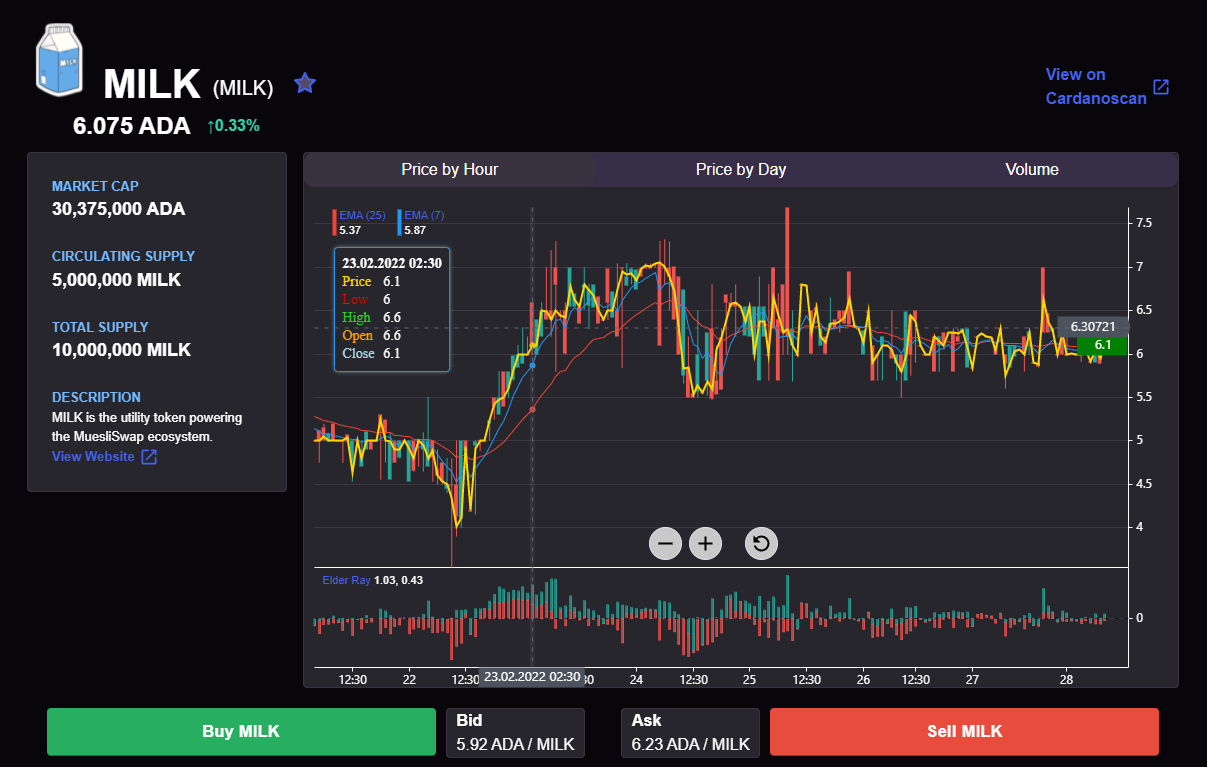Click the Elder Ray indicator label
This screenshot has height=767, width=1207.
coord(346,580)
